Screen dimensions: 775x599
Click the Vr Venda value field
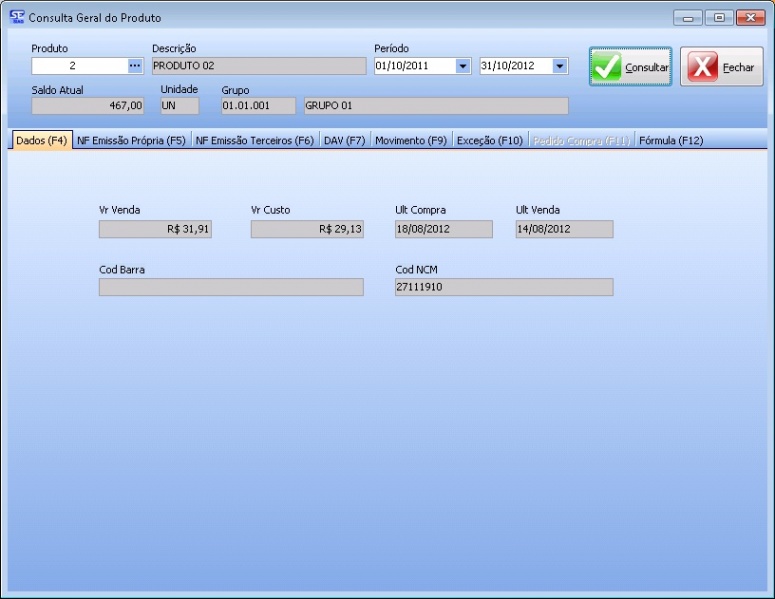[155, 229]
